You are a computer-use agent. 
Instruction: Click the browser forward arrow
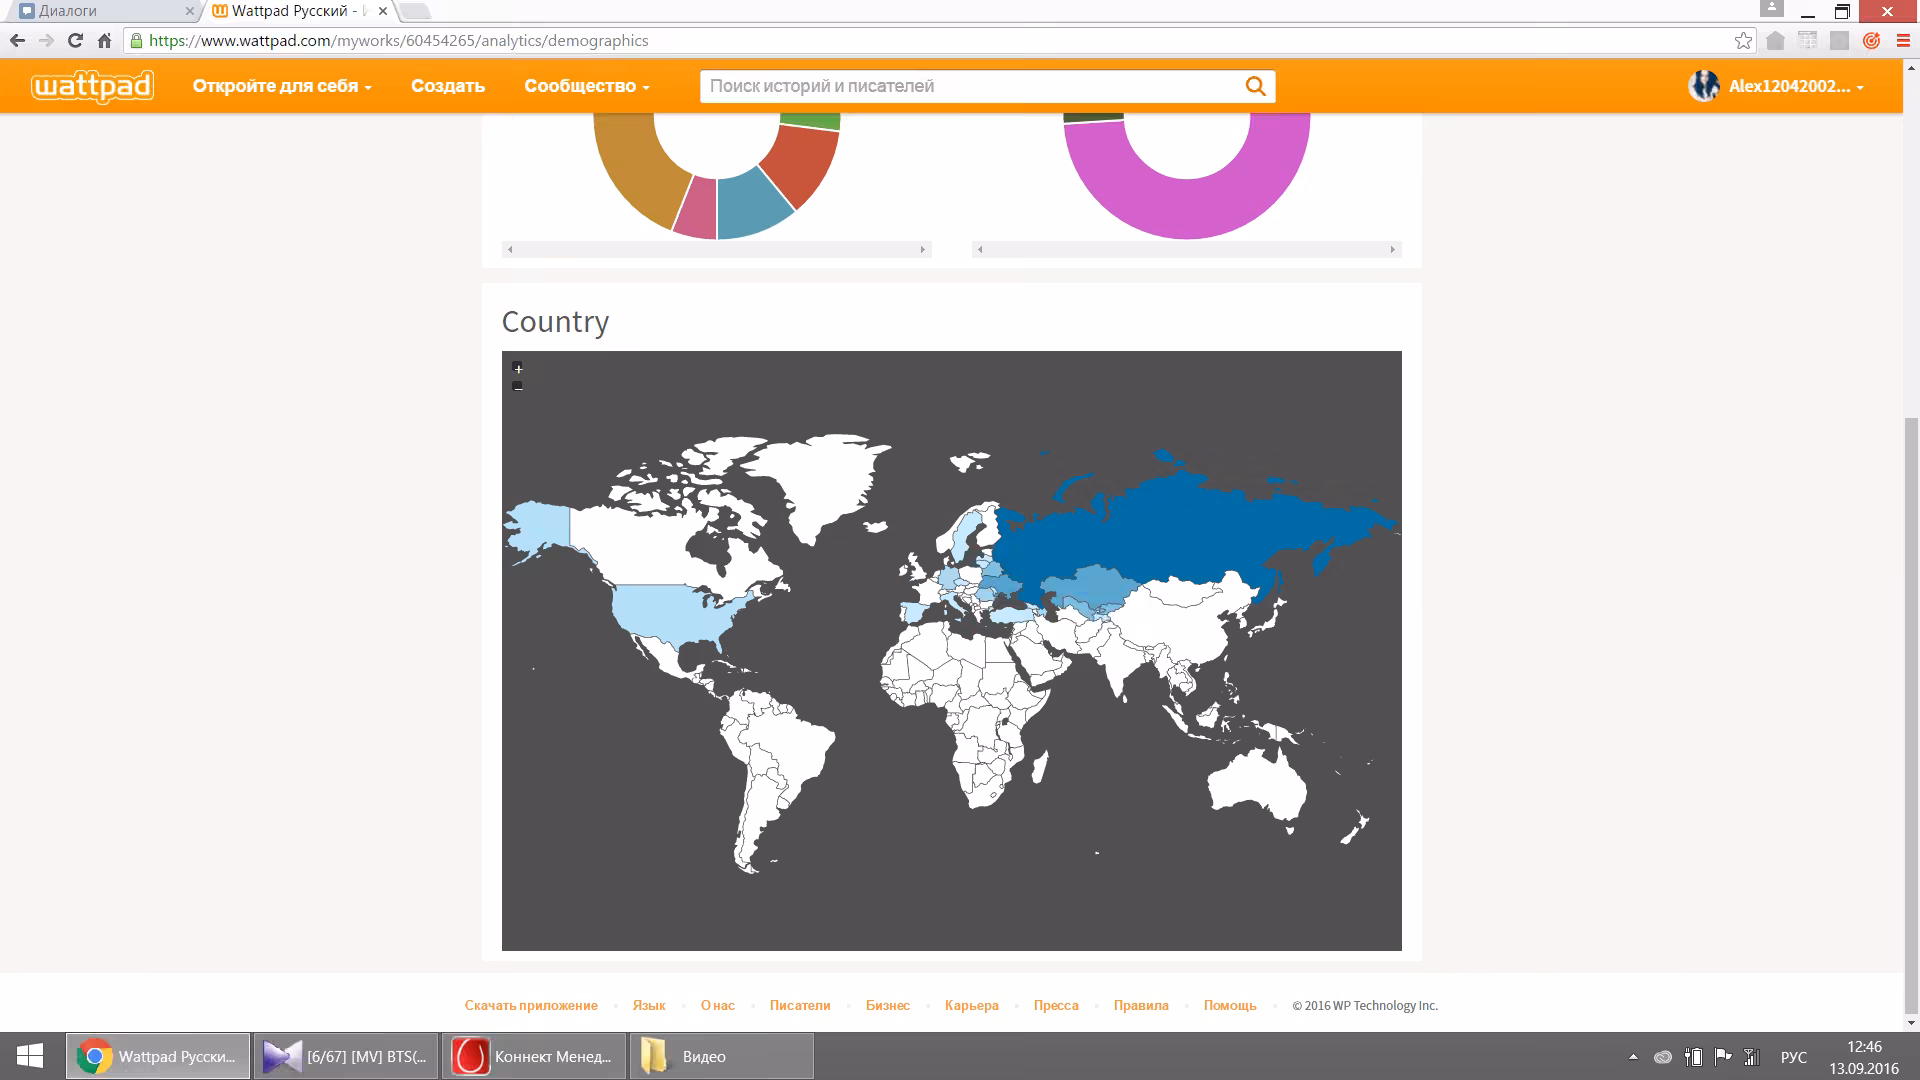pos(46,41)
